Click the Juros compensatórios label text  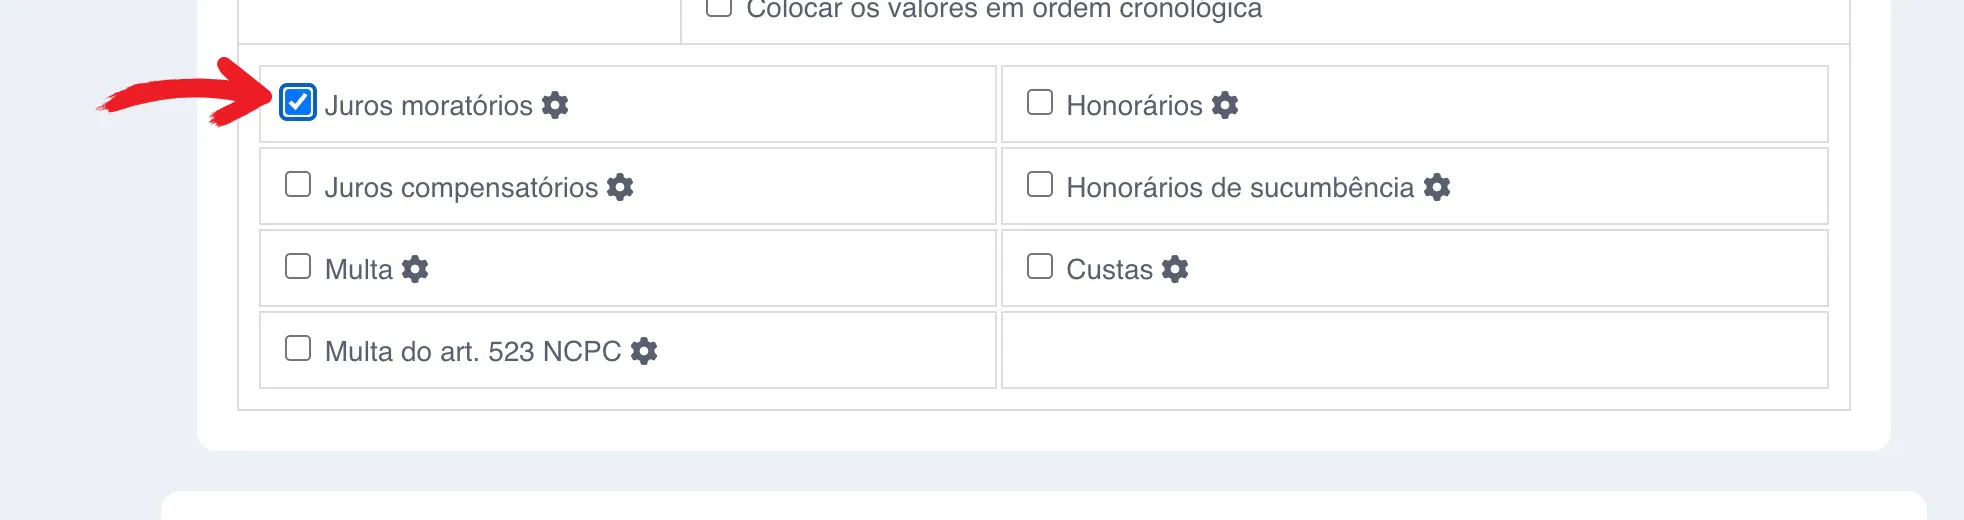click(x=461, y=188)
